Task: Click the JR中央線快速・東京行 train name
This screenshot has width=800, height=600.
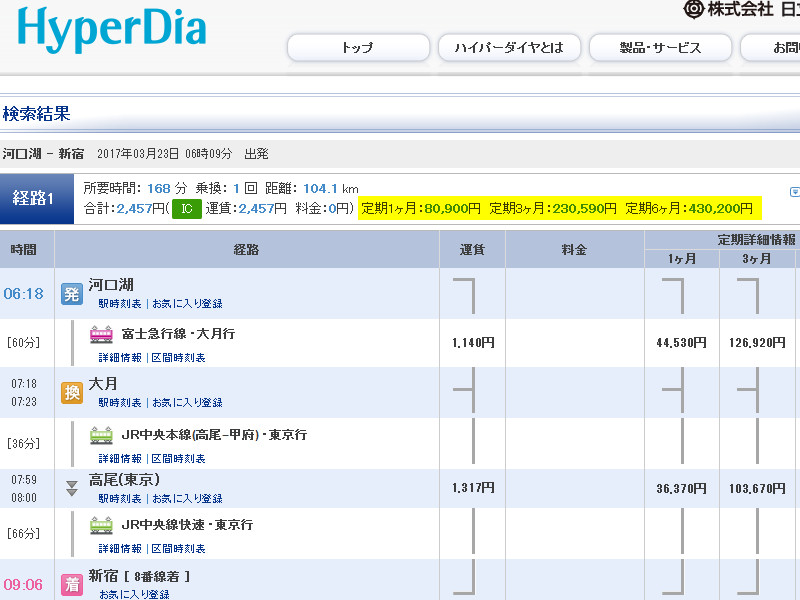Action: click(x=187, y=524)
